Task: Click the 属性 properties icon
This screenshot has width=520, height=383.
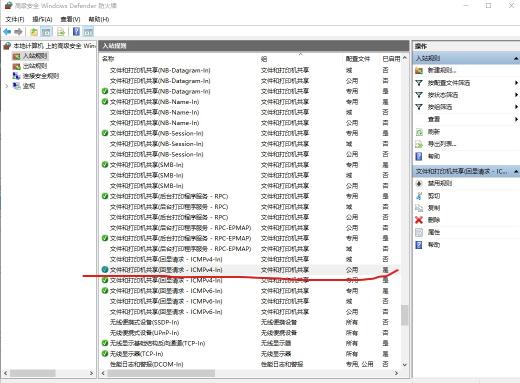Action: click(419, 232)
